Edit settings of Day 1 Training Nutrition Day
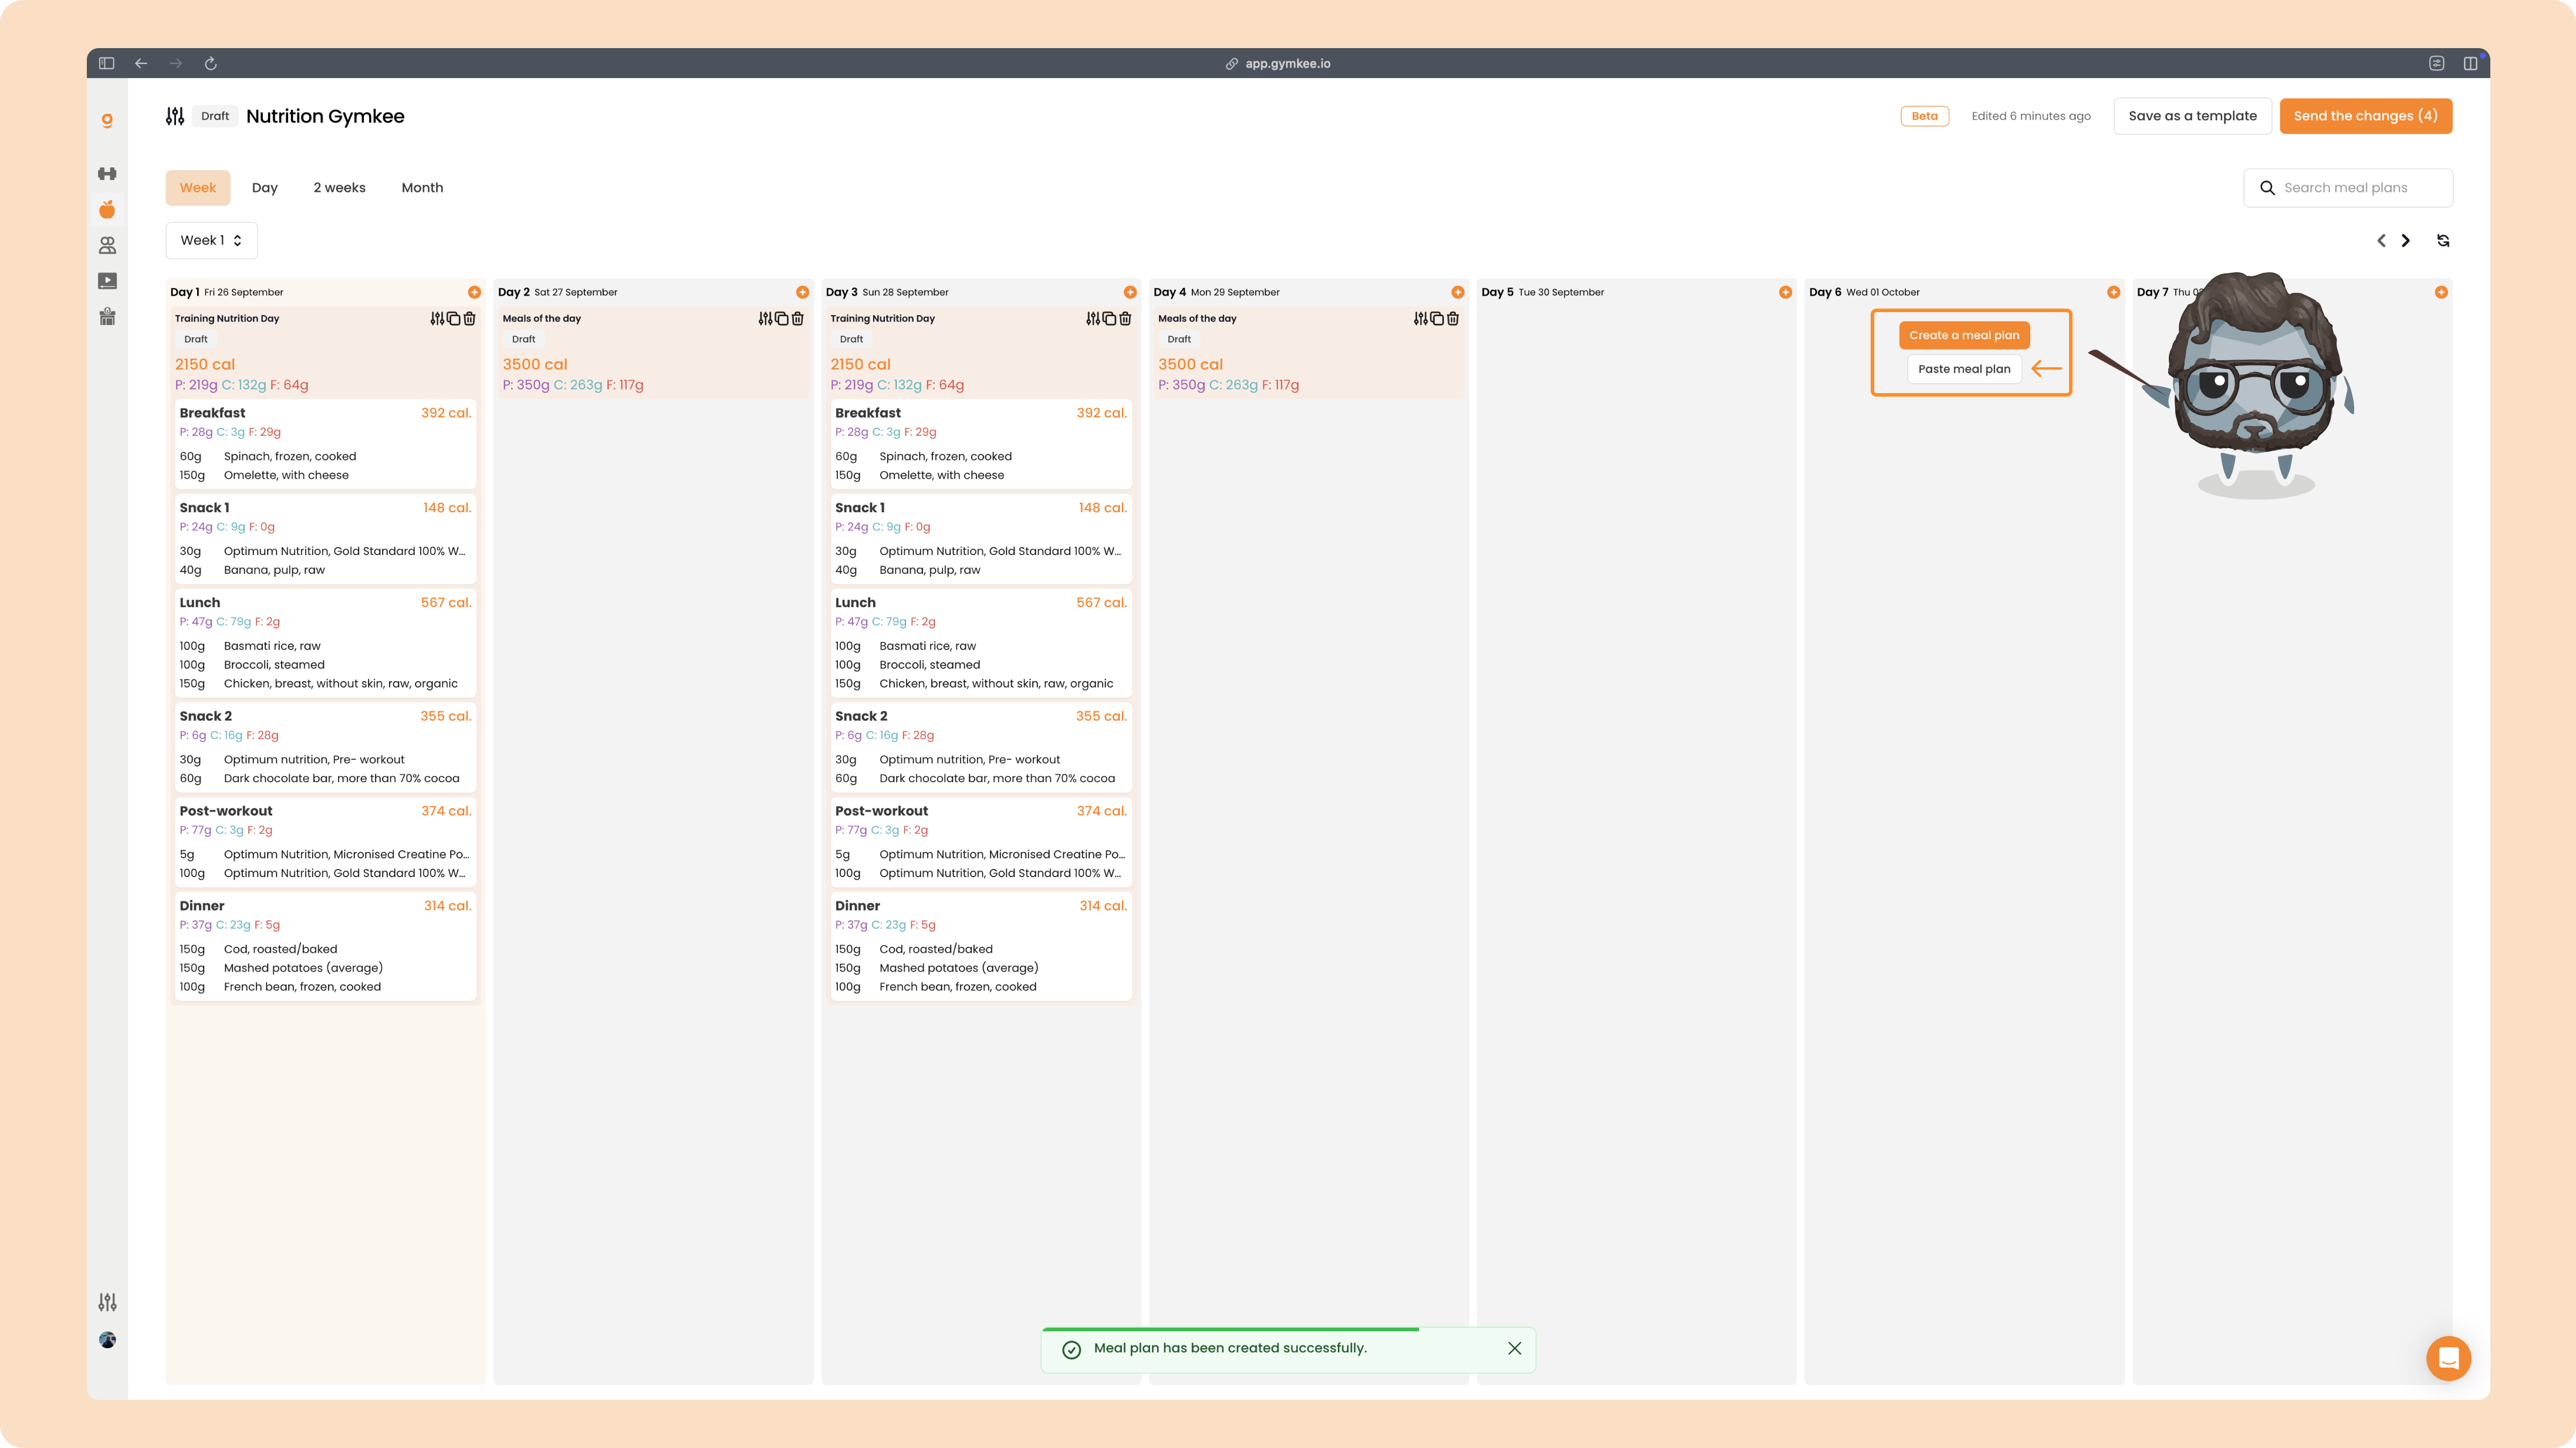Viewport: 2576px width, 1448px height. click(437, 318)
